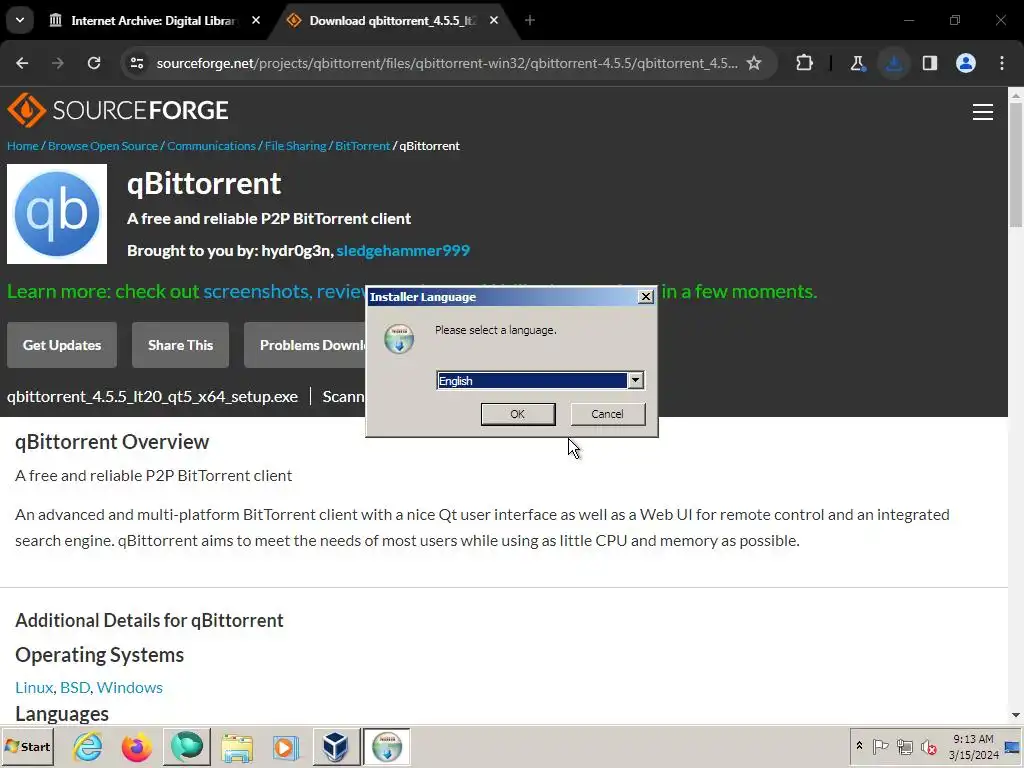
Task: Select the installer taskbar icon
Action: (387, 746)
